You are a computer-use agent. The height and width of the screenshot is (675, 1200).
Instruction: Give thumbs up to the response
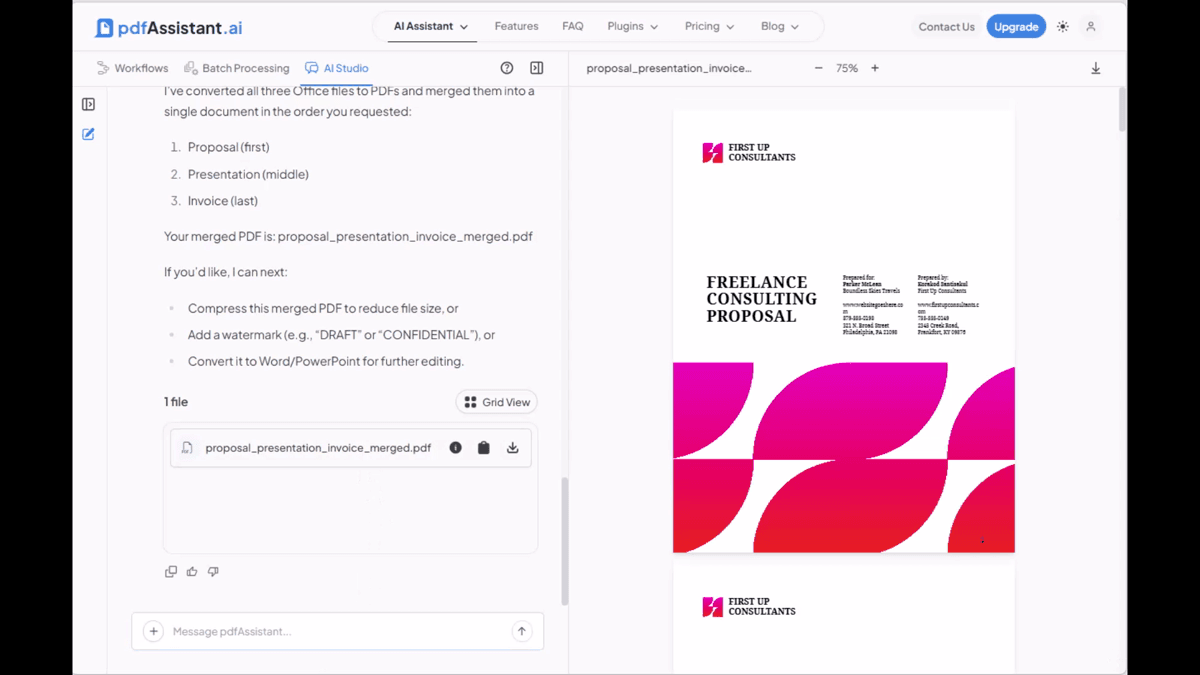point(192,572)
